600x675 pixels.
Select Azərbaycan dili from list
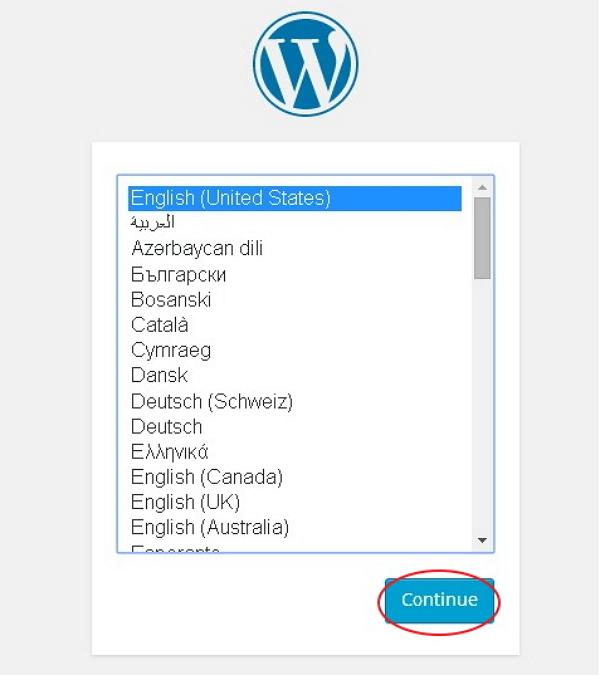197,248
